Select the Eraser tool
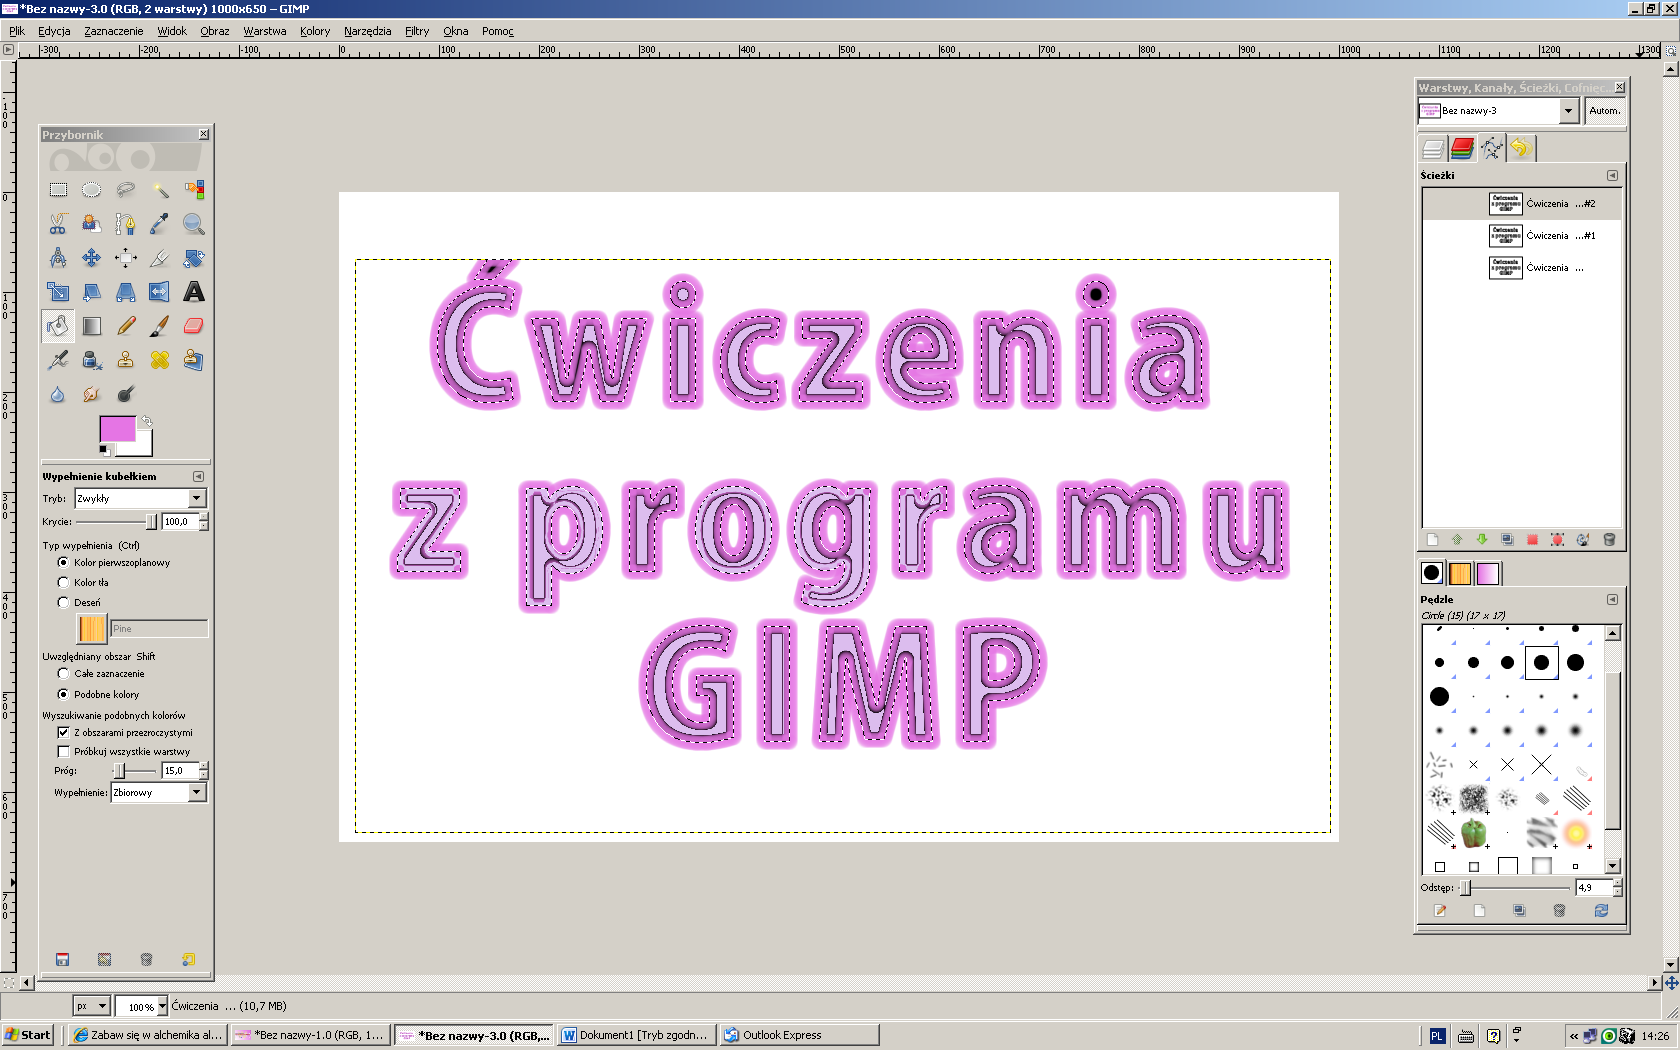The image size is (1680, 1050). click(193, 326)
